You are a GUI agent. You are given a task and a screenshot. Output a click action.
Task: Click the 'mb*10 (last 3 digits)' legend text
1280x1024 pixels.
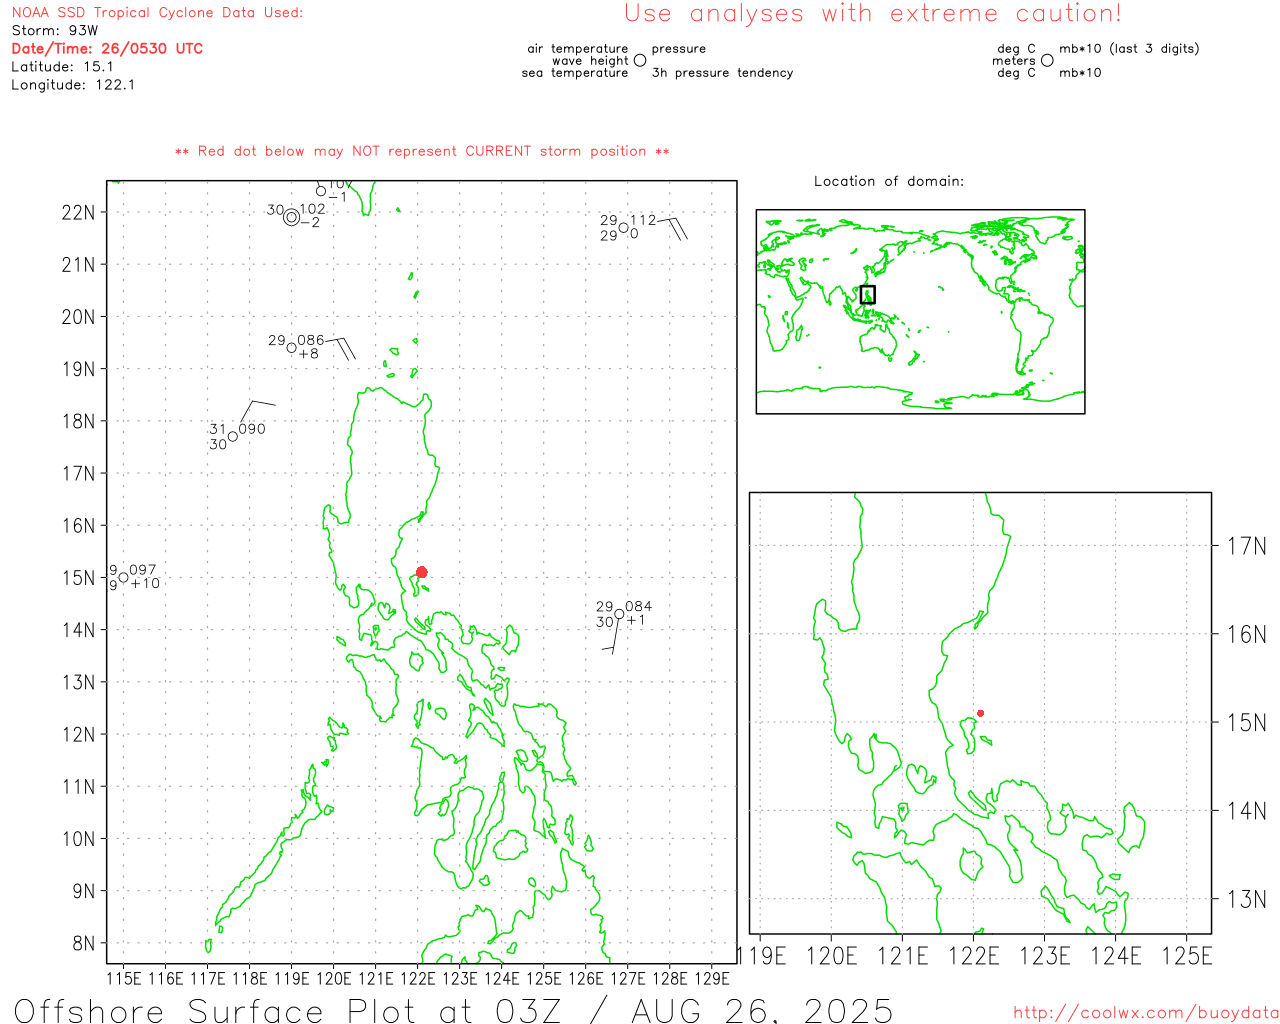coord(1129,48)
